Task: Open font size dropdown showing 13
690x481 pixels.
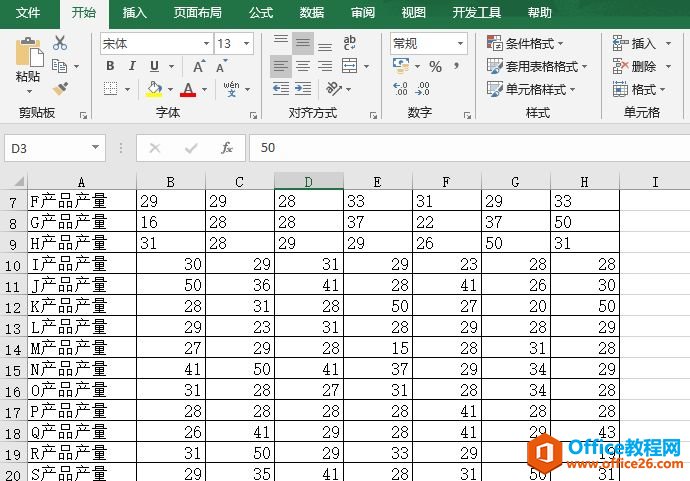Action: (x=246, y=43)
